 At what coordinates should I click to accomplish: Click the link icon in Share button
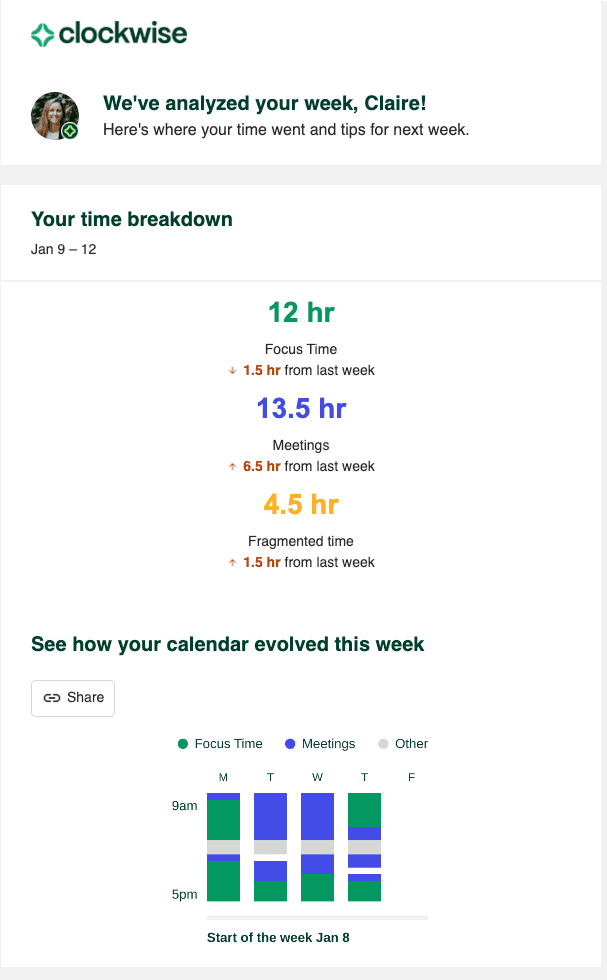tap(52, 698)
